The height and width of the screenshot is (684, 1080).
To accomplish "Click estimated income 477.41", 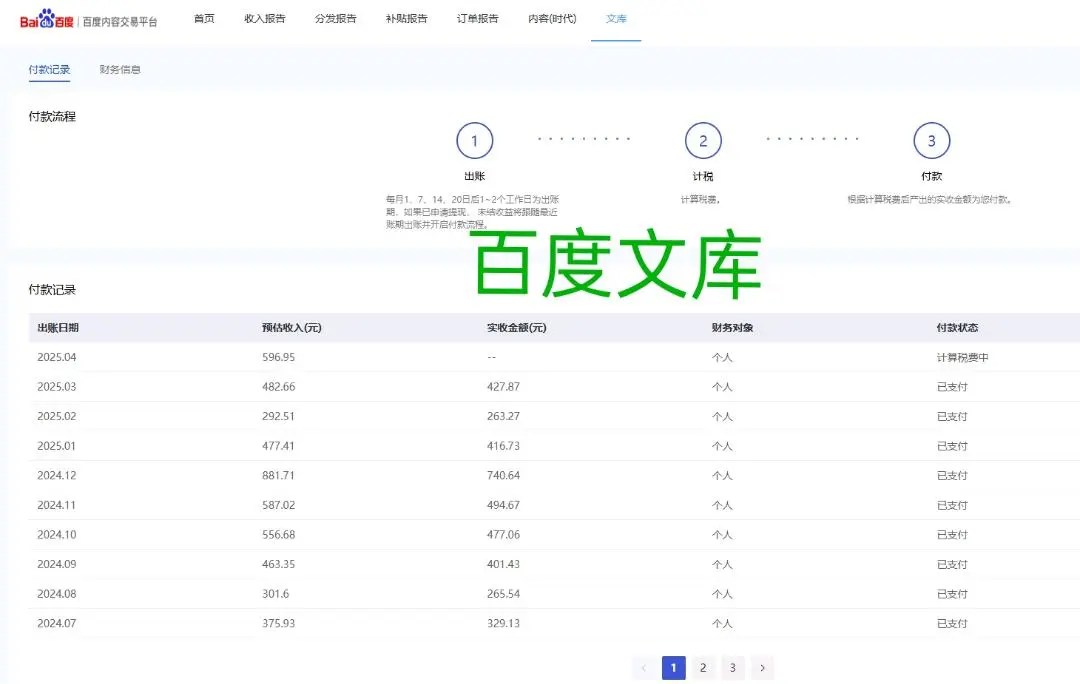I will pyautogui.click(x=278, y=446).
